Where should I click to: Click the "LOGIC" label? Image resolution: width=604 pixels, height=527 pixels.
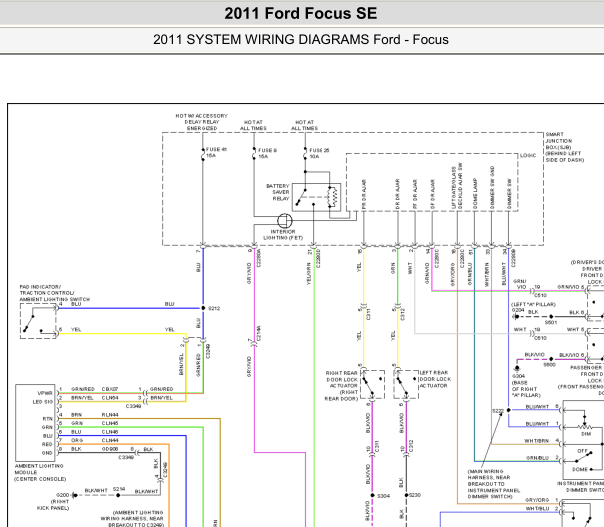coord(528,155)
